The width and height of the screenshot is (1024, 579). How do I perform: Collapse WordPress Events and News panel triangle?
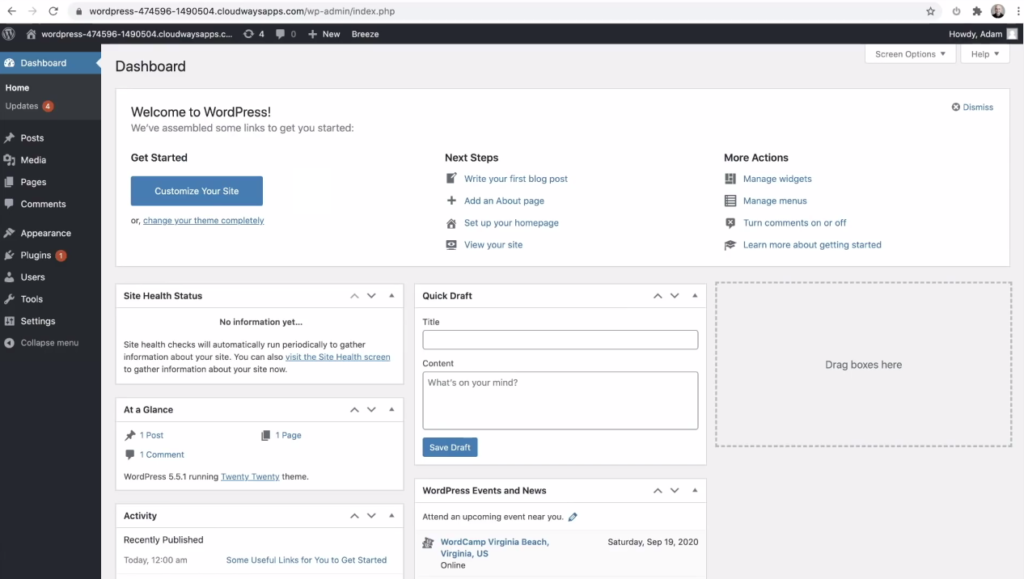coord(695,490)
